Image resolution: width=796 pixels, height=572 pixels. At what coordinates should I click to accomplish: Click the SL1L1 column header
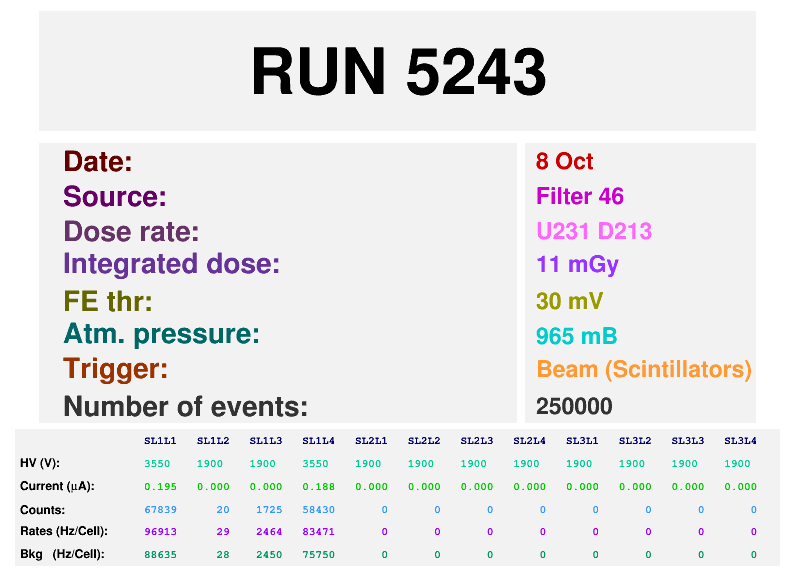coord(160,440)
